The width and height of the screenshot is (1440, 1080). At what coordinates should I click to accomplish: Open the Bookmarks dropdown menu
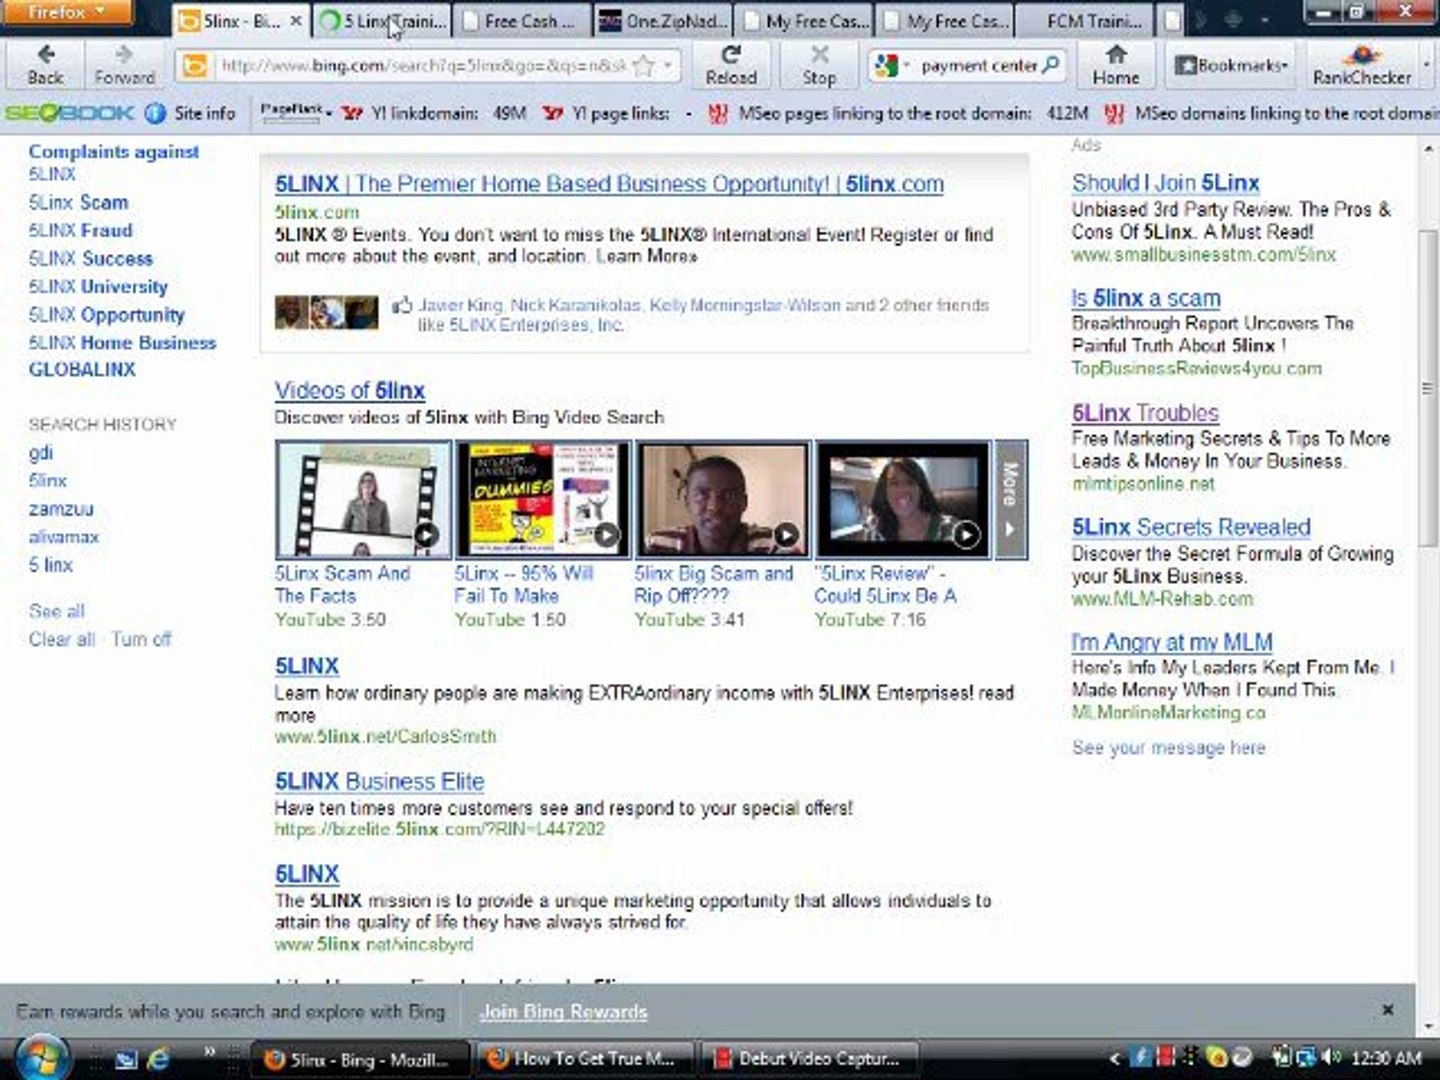click(x=1231, y=65)
